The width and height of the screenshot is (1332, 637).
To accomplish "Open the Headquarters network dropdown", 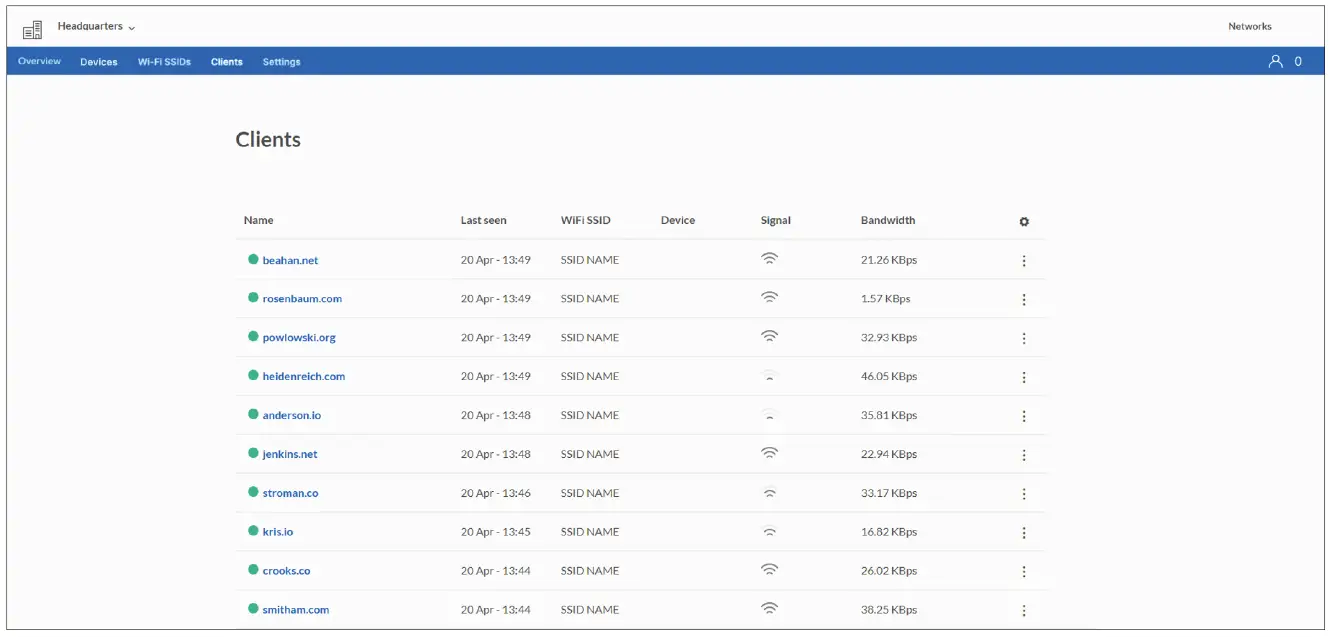I will tap(96, 26).
